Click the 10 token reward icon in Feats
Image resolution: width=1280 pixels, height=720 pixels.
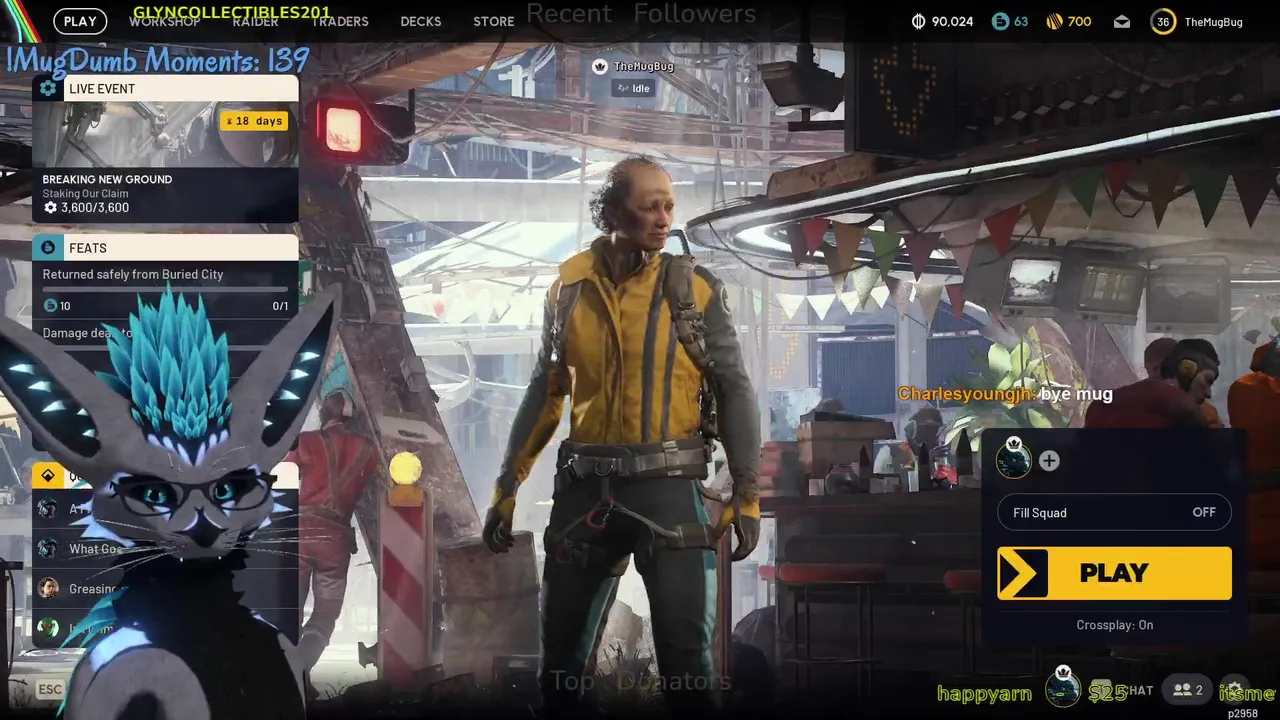[50, 306]
